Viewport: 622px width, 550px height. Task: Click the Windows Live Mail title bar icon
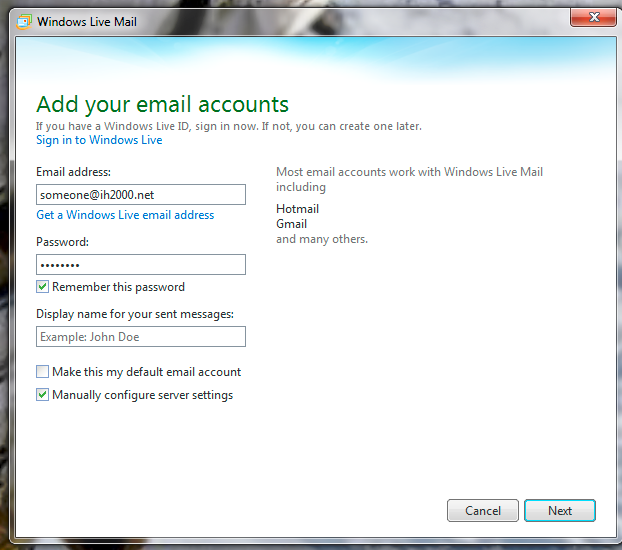(x=24, y=22)
